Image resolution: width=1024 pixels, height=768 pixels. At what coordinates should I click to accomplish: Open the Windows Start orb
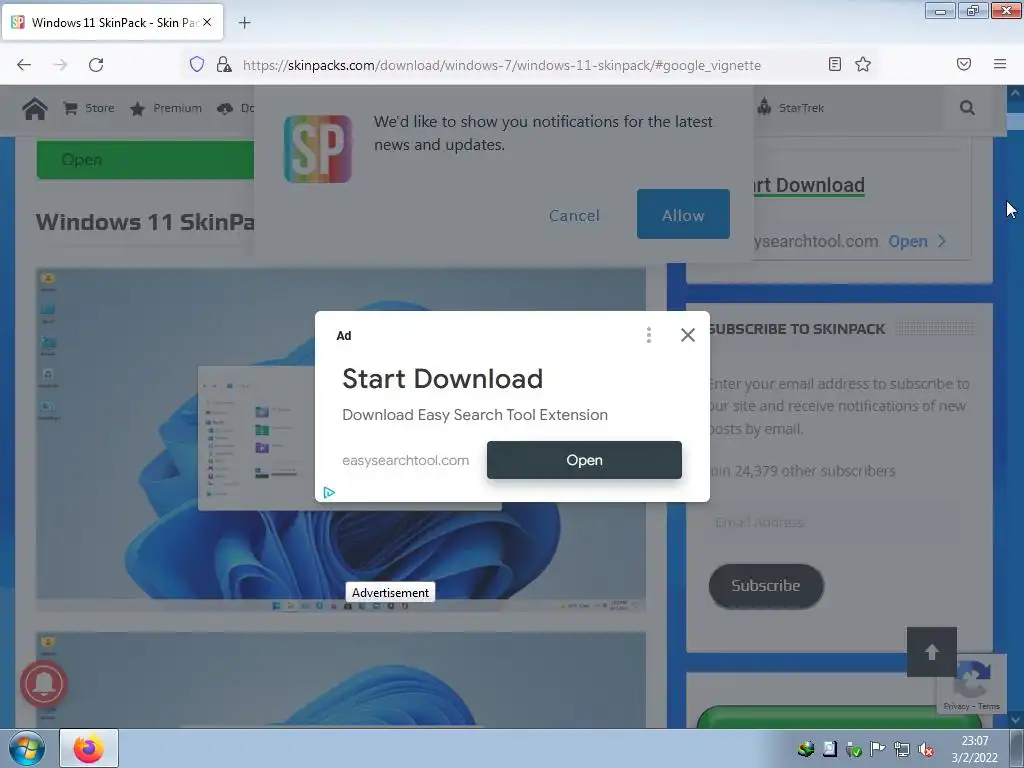click(x=27, y=748)
